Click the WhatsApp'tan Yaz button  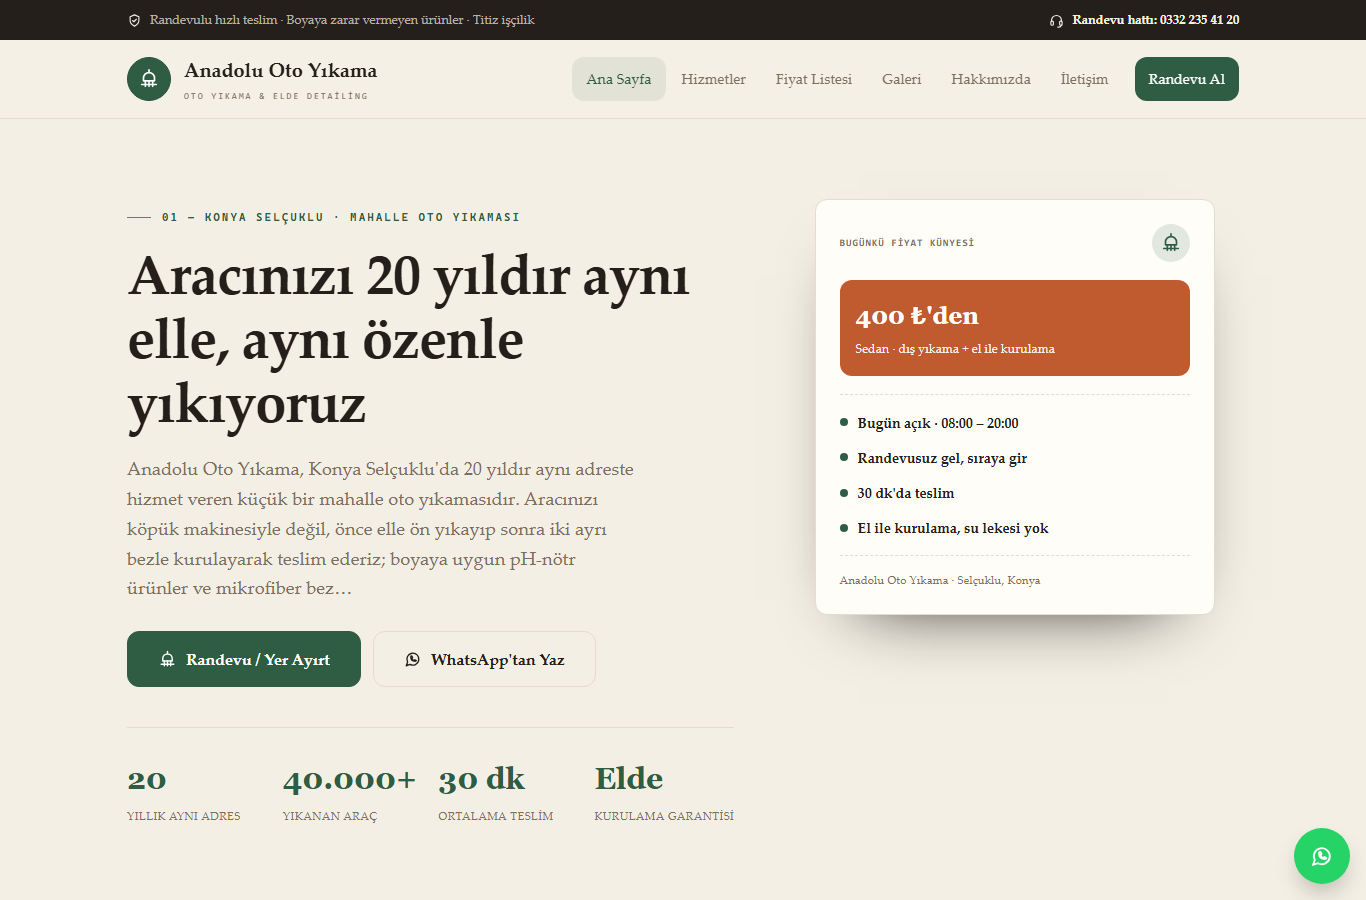484,659
